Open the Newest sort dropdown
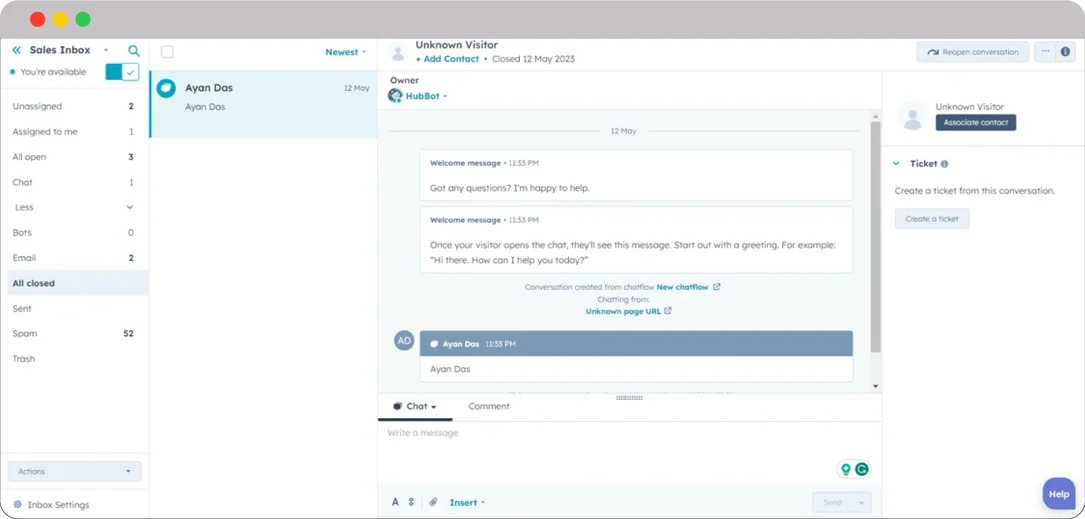The image size is (1085, 519). [346, 52]
